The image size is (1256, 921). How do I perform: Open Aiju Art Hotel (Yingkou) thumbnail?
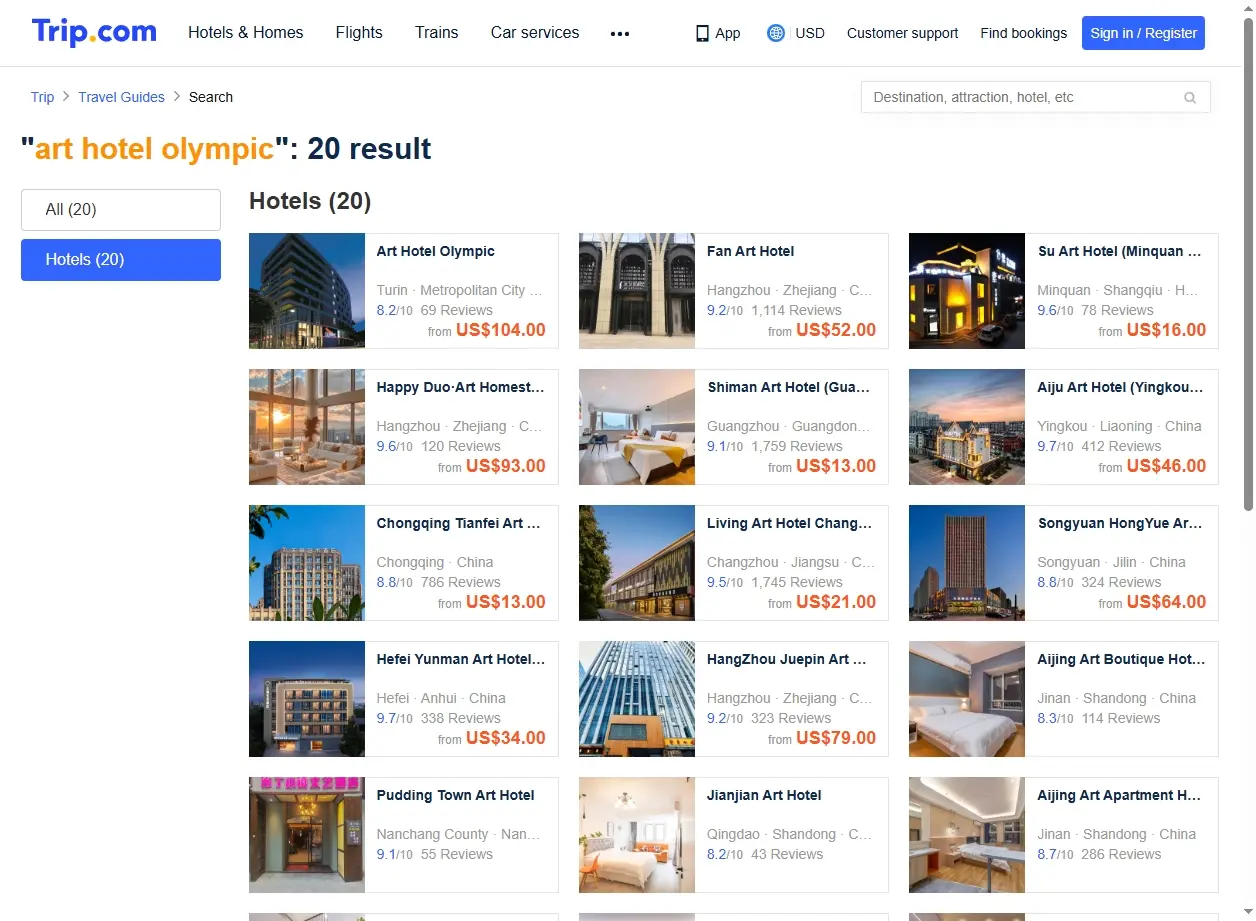[x=967, y=427]
